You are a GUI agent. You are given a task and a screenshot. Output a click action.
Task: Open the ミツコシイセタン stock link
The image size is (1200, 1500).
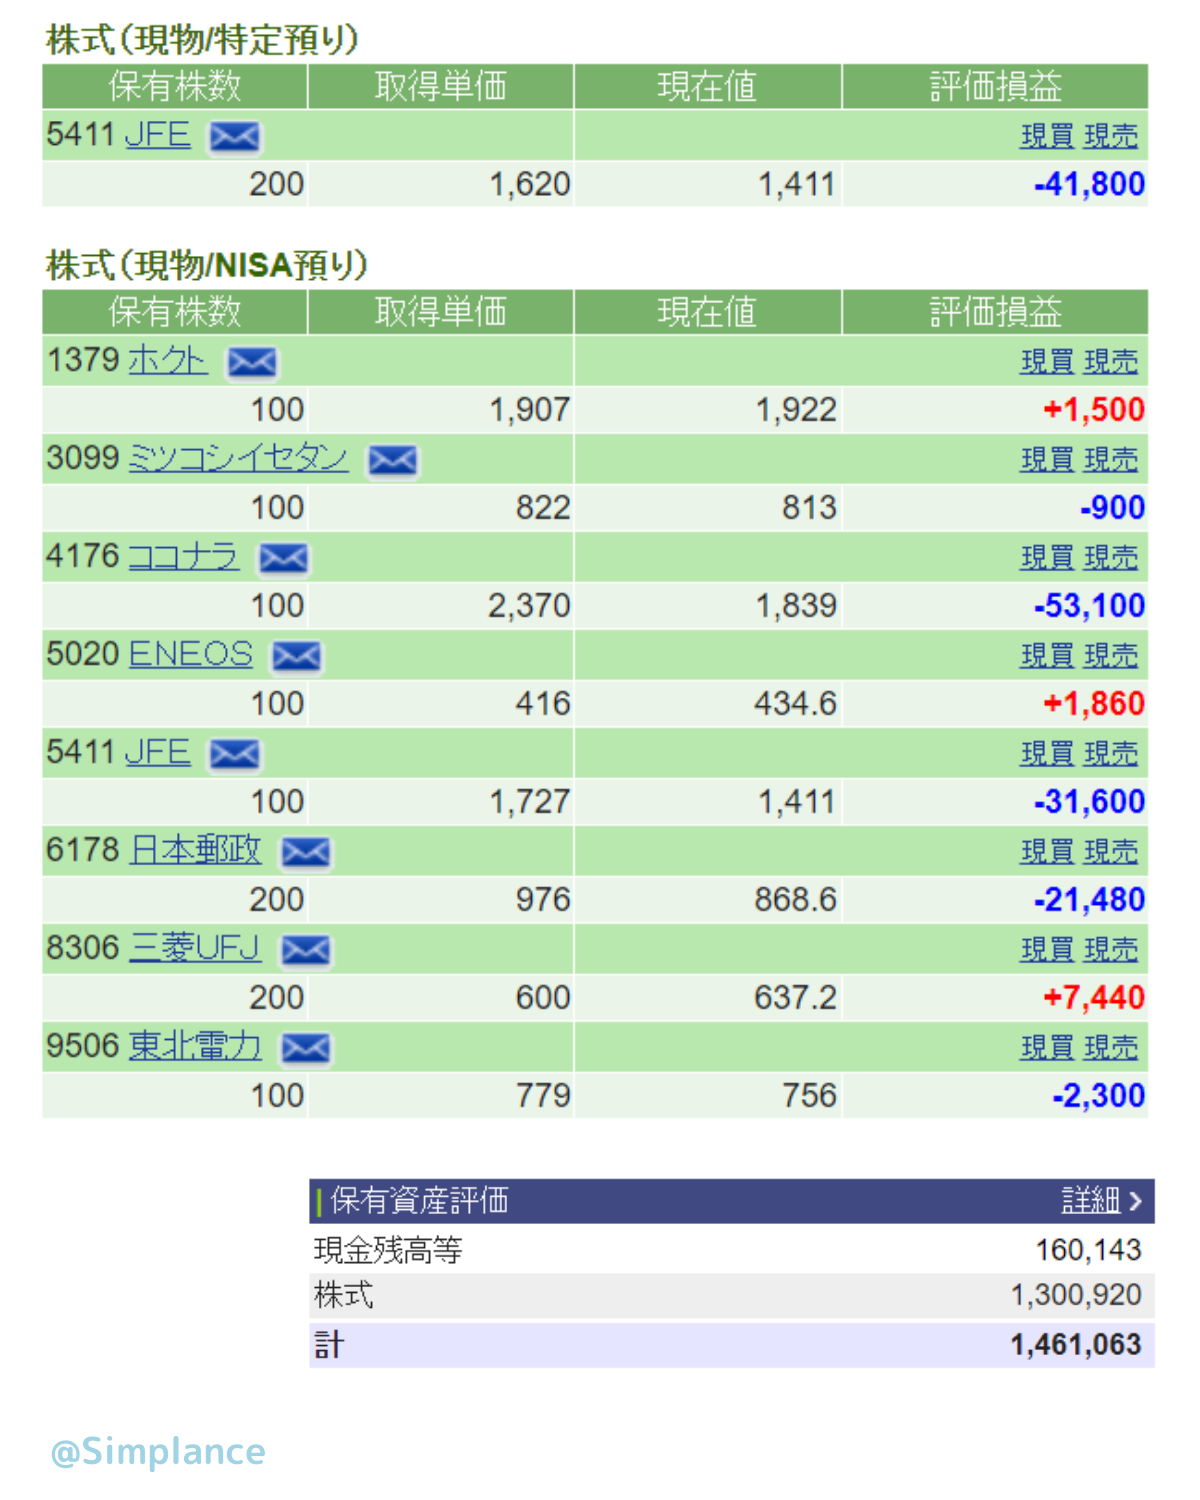click(x=239, y=458)
